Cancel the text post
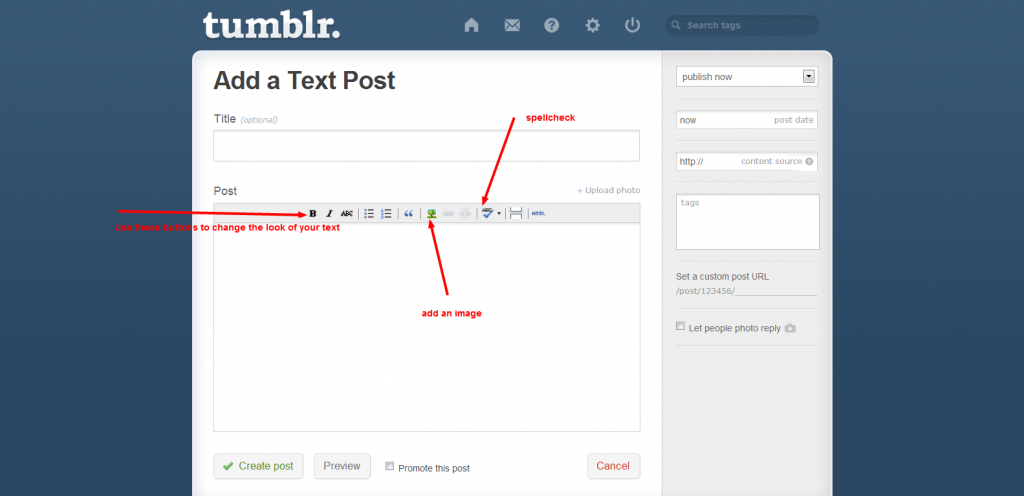The image size is (1024, 496). 613,466
